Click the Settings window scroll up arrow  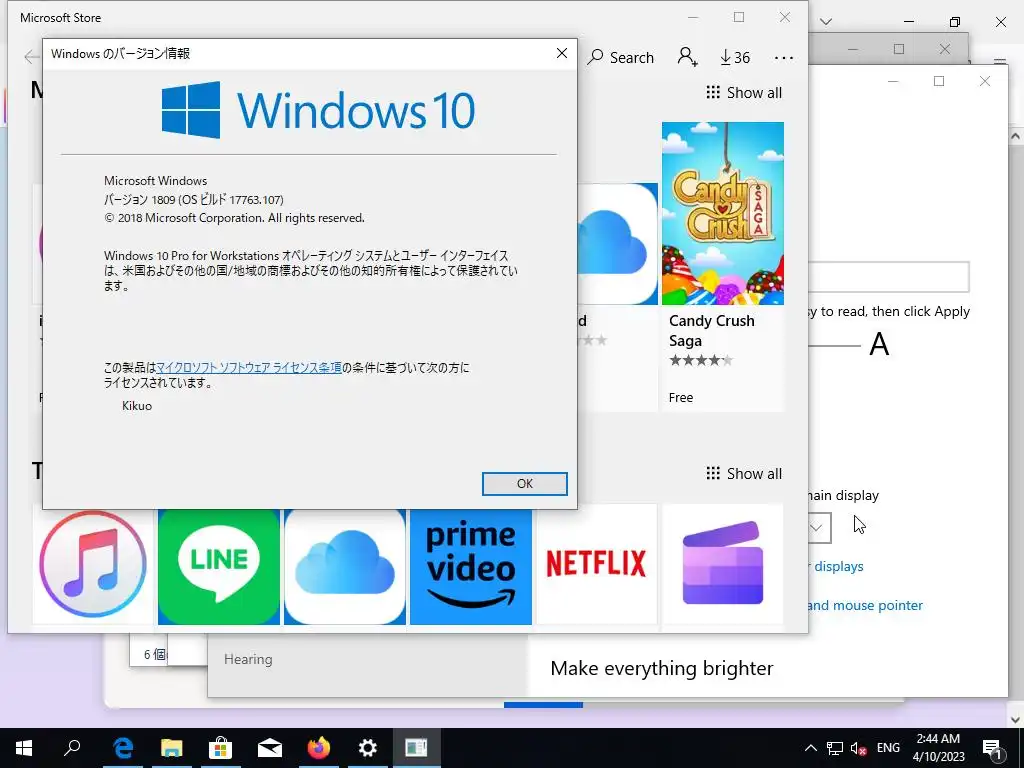1016,136
